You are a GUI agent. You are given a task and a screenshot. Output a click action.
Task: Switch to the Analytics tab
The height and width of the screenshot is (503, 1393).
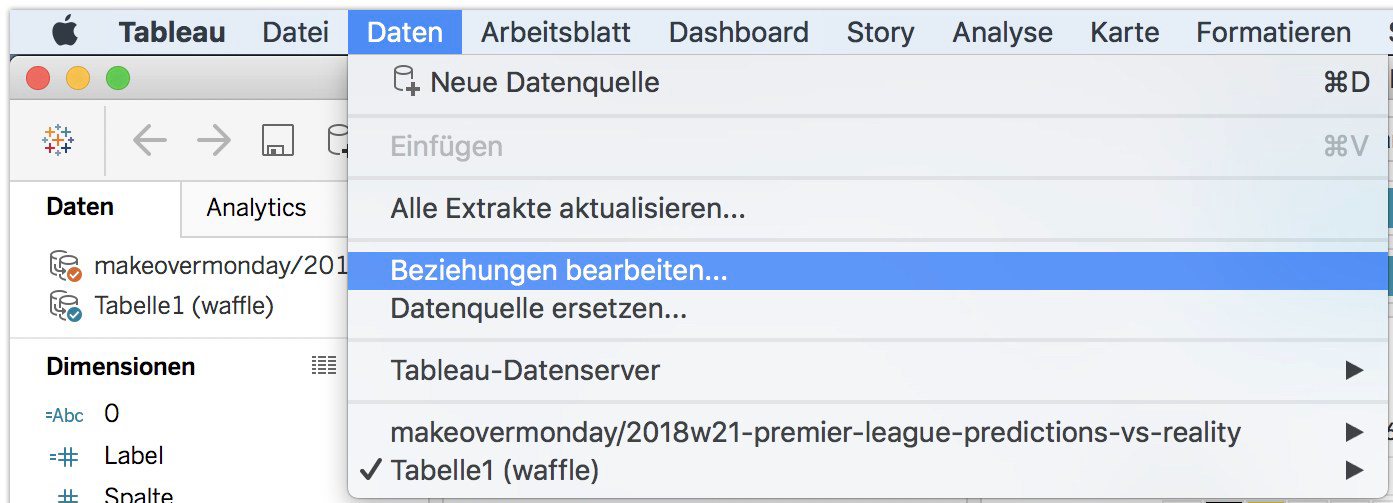point(256,208)
